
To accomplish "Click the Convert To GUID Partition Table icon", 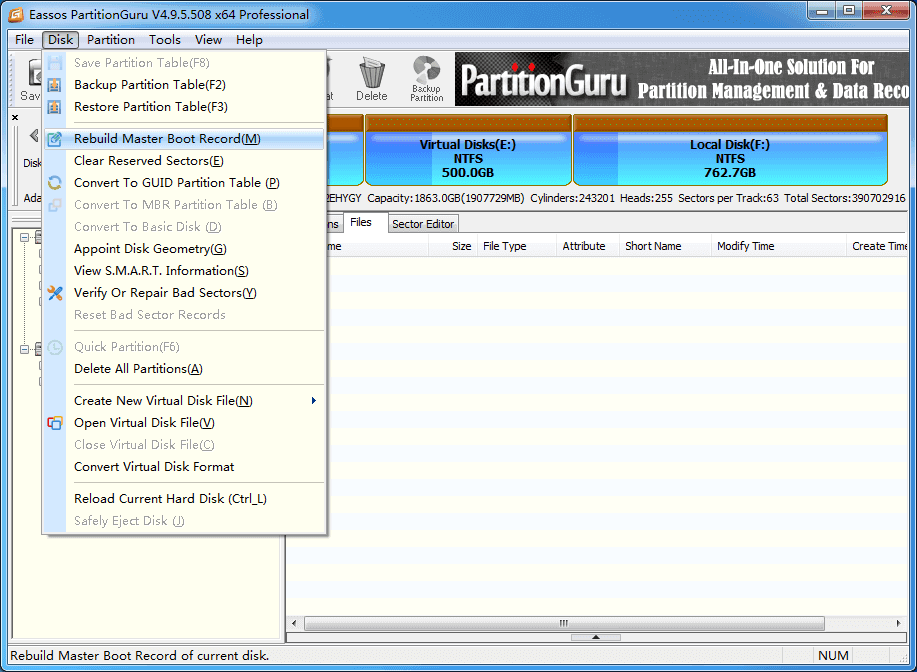I will point(54,183).
